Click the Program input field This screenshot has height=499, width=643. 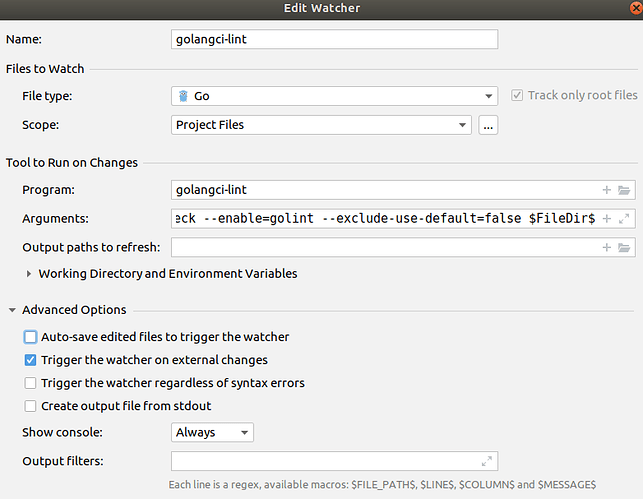point(403,190)
